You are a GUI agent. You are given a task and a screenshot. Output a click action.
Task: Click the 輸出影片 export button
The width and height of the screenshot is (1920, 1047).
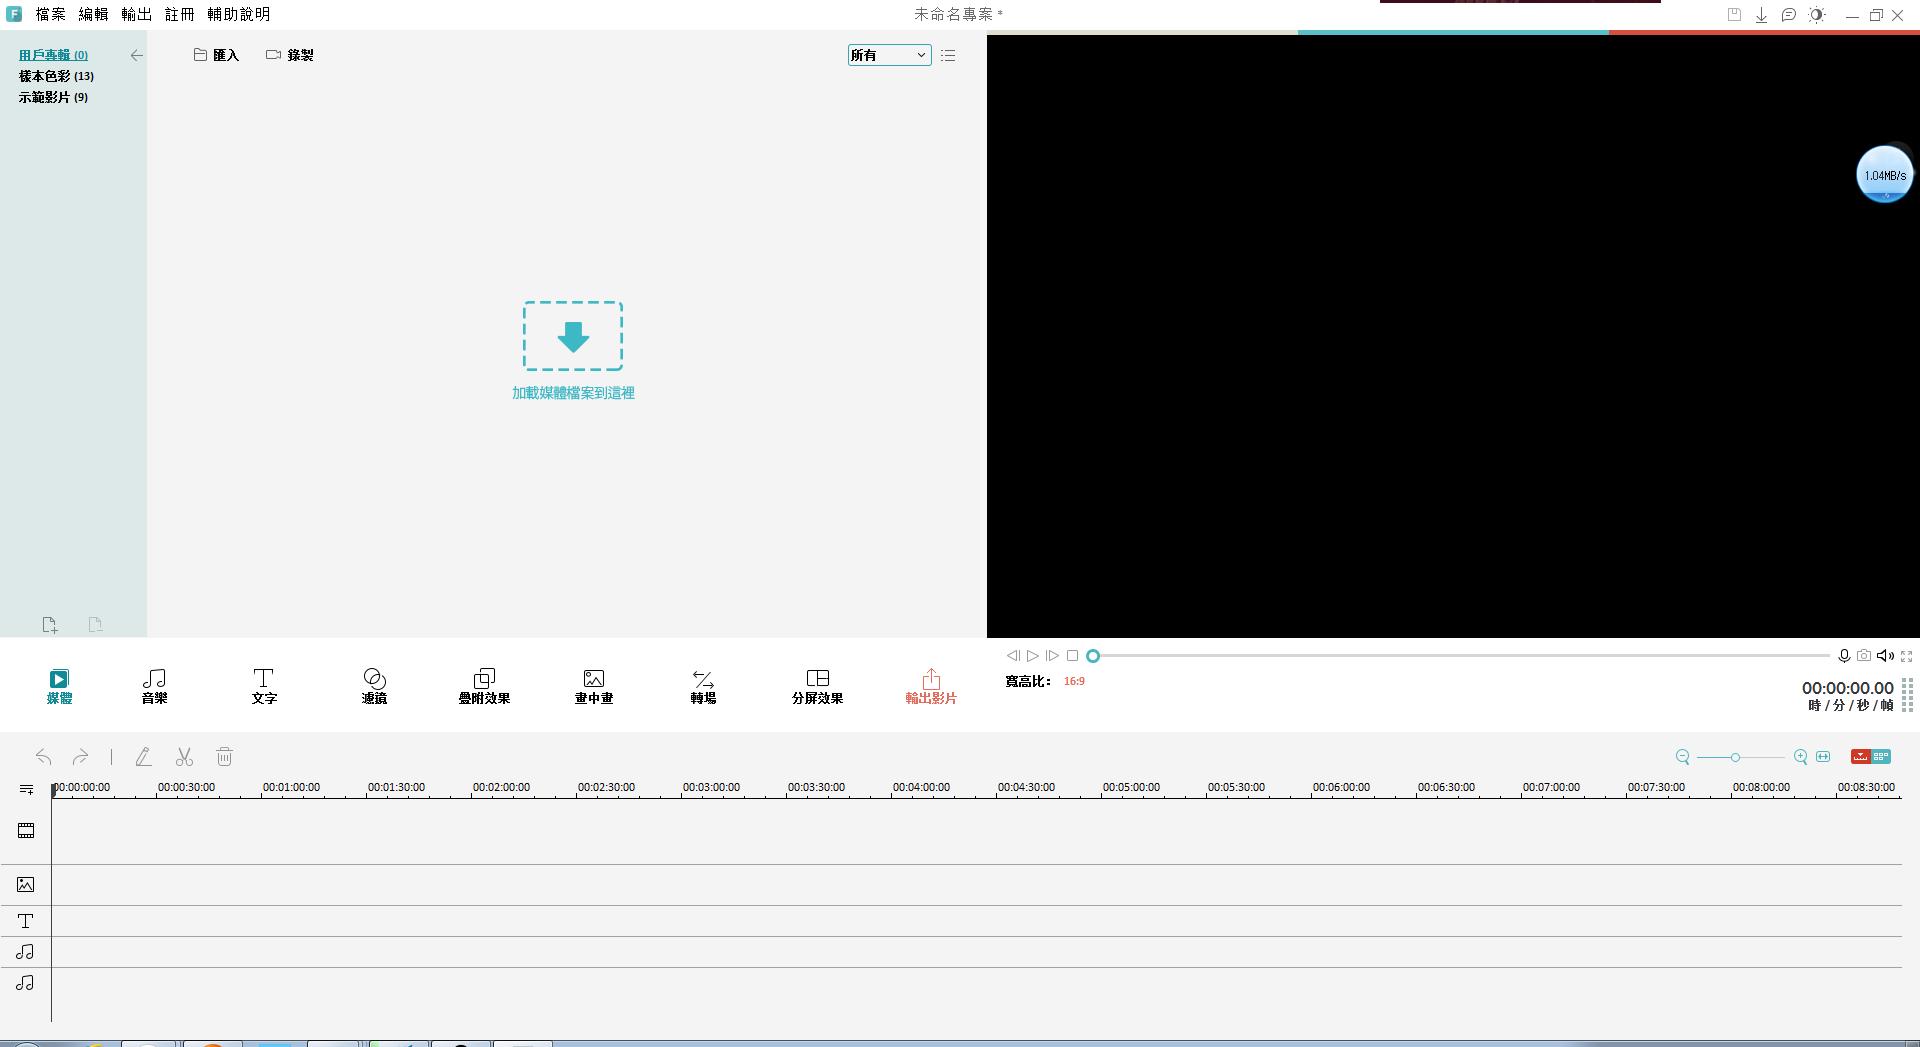click(x=931, y=687)
